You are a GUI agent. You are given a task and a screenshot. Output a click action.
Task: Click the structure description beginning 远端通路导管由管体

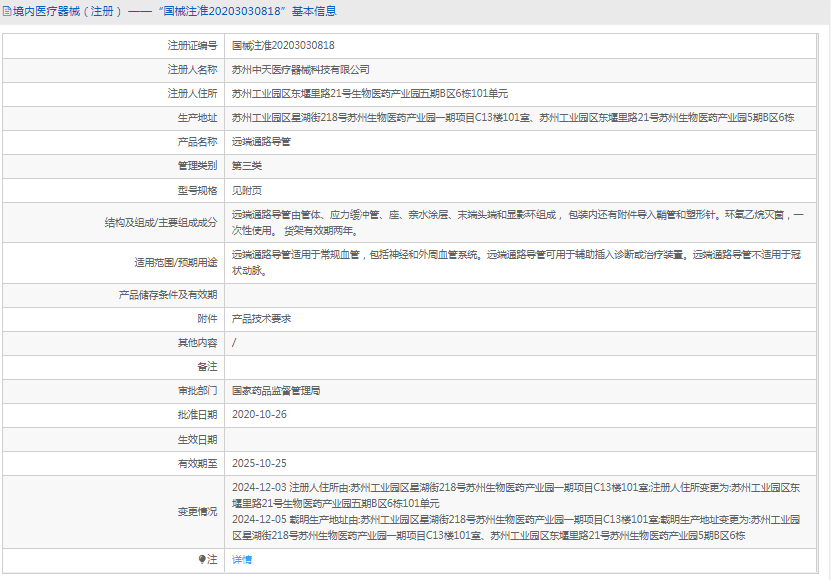(518, 223)
